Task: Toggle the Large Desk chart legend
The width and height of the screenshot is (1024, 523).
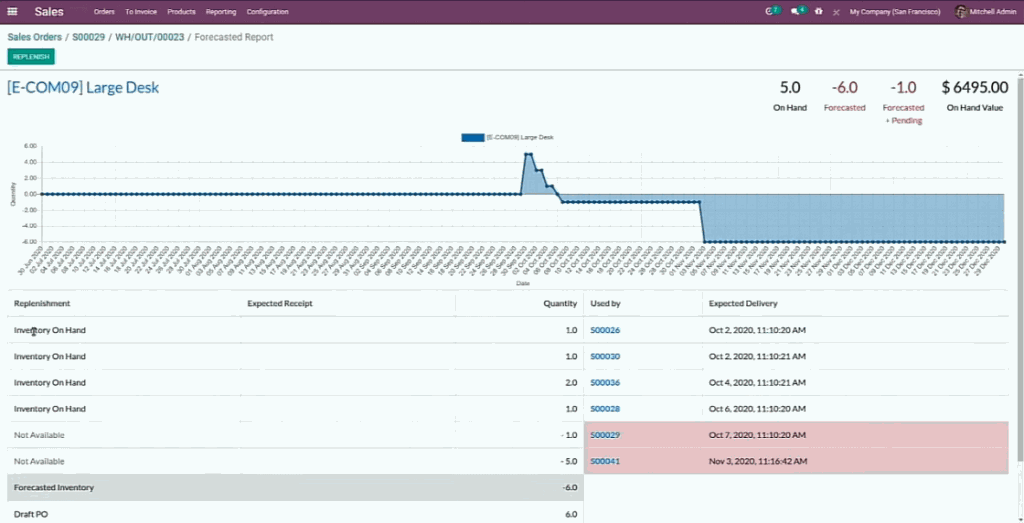Action: point(507,137)
